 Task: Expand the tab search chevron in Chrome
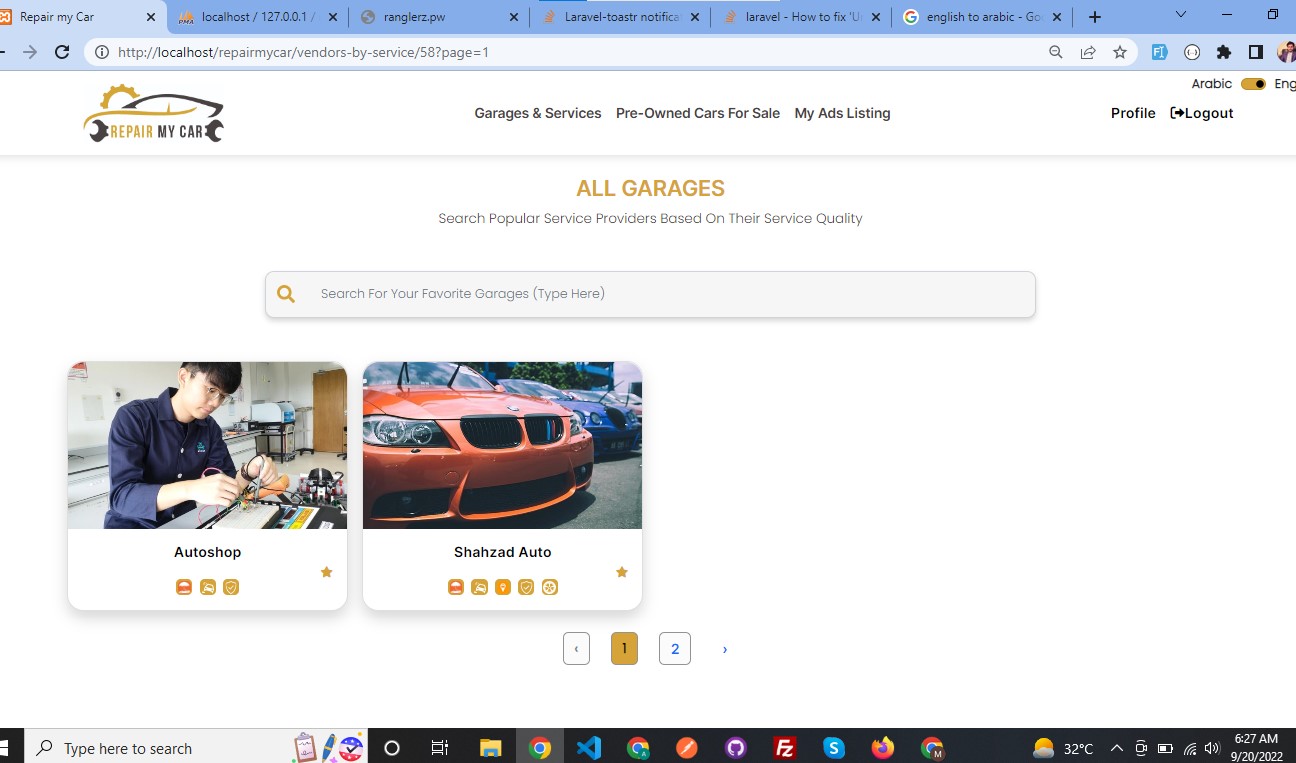[x=1180, y=15]
